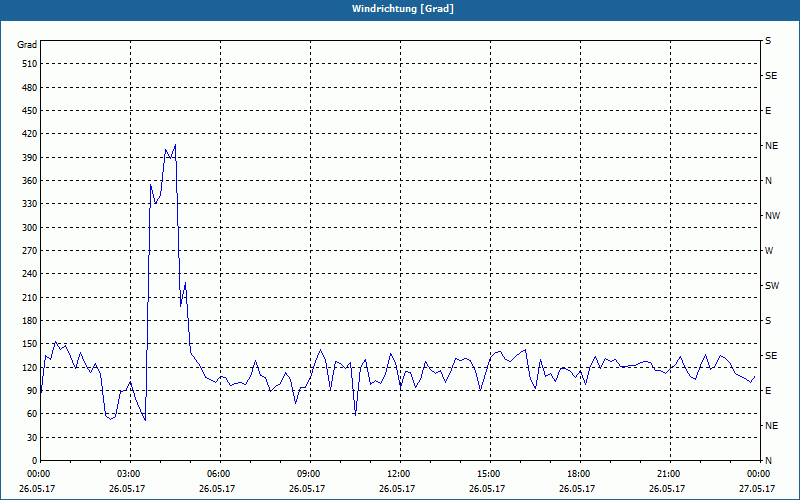Click the SE compass label at 480 level

coord(771,76)
